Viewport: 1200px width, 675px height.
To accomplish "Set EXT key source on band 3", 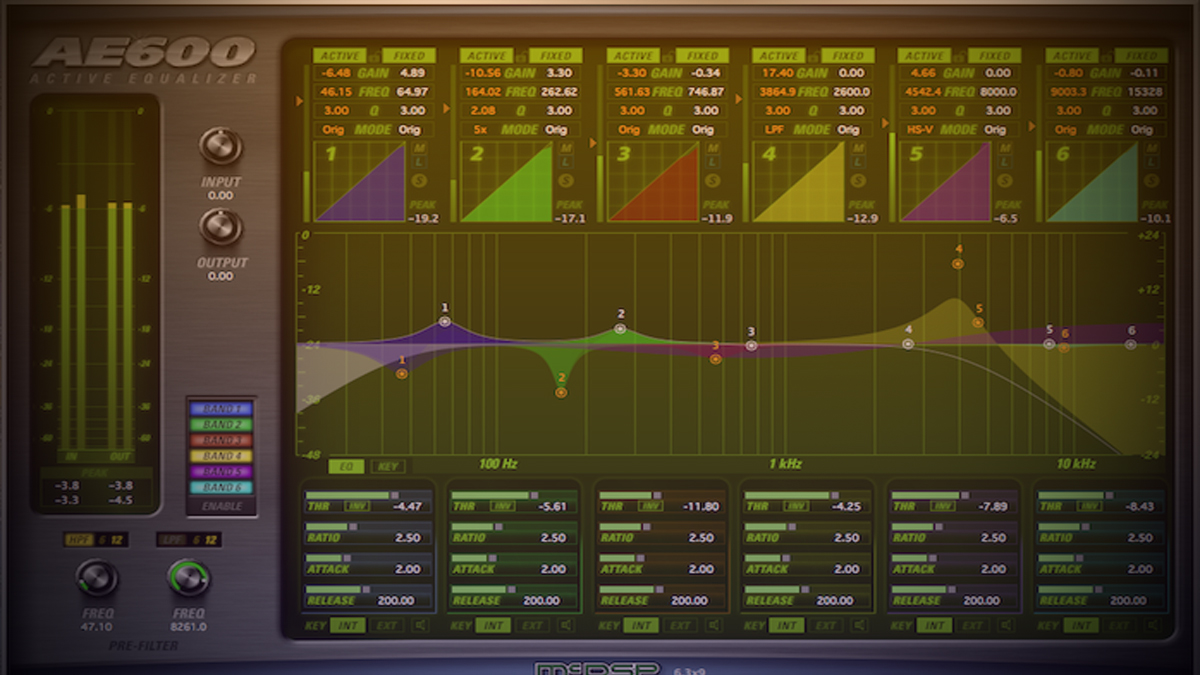I will click(x=680, y=624).
